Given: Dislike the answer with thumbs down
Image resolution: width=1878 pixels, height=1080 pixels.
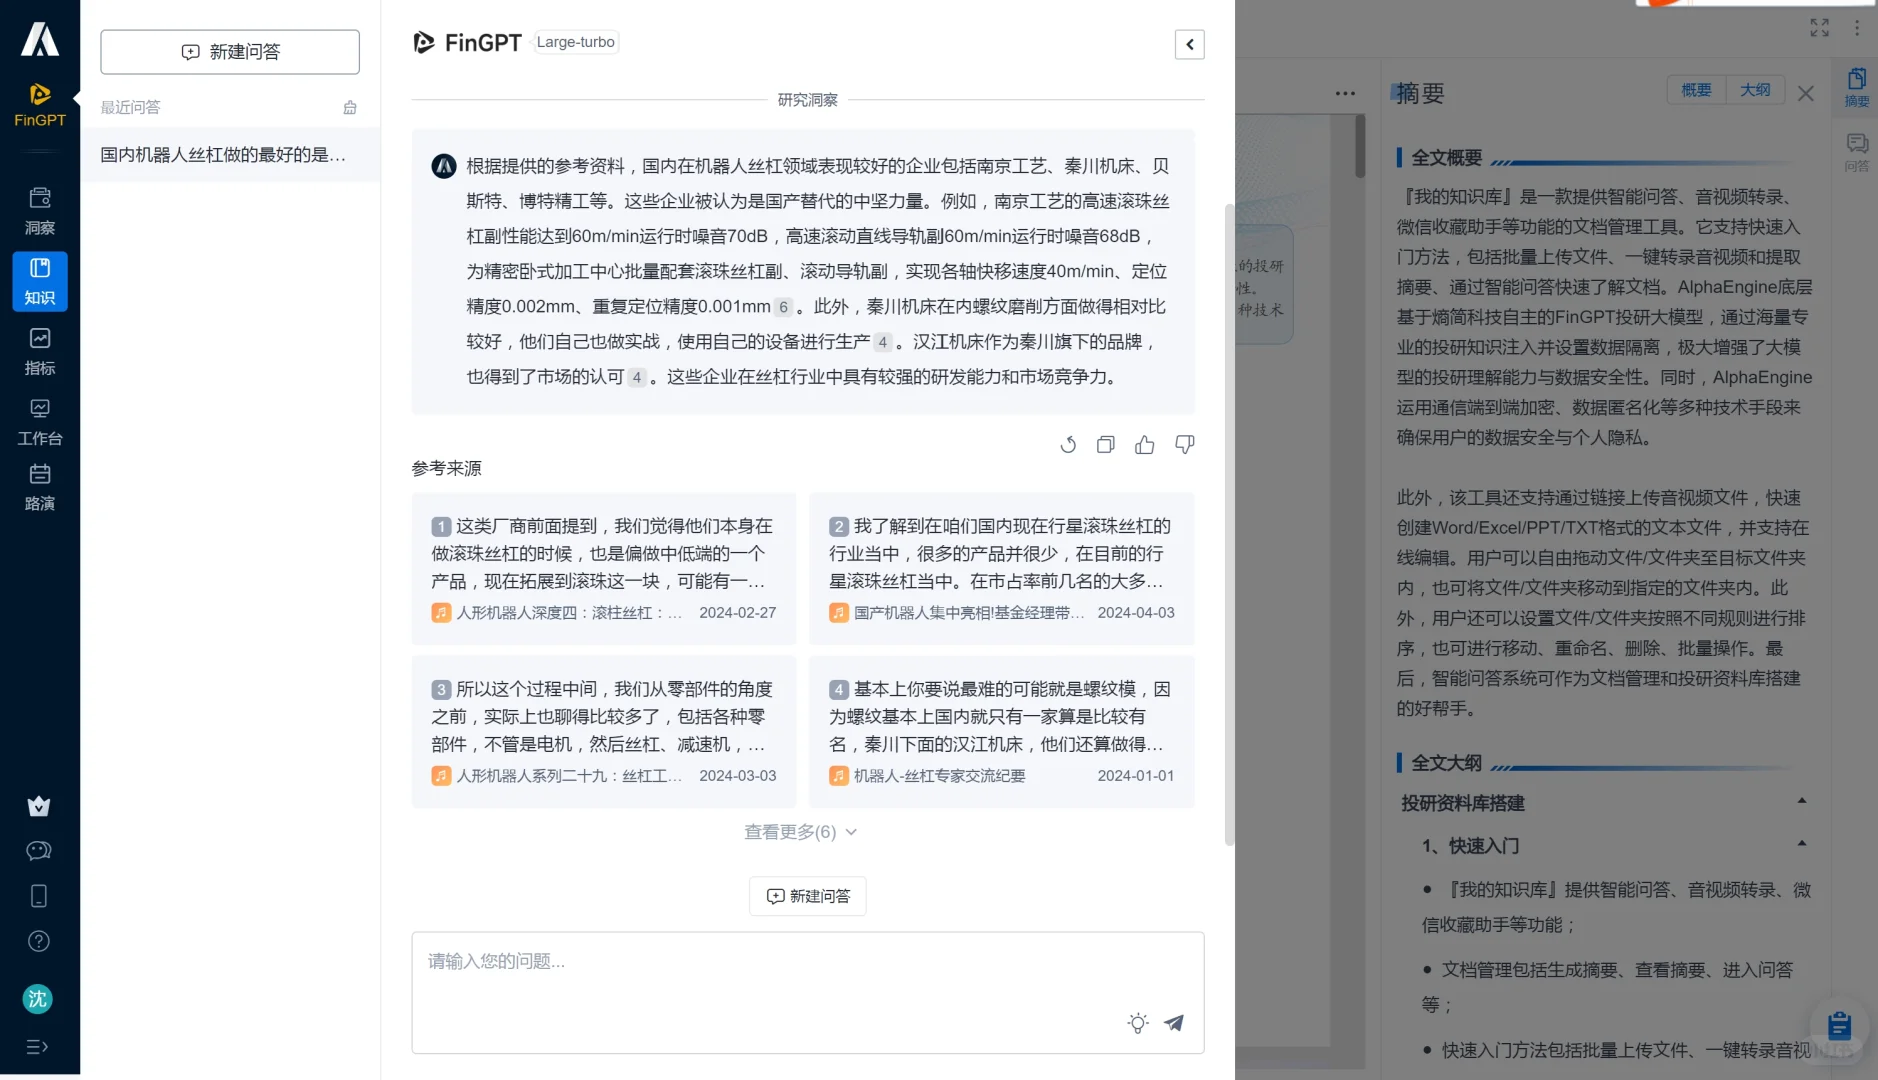Looking at the screenshot, I should point(1185,445).
